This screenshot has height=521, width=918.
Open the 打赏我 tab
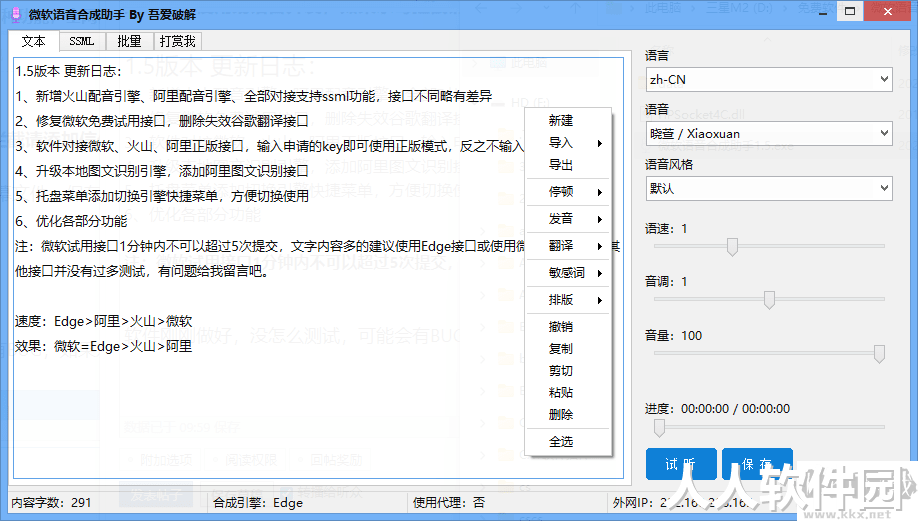pyautogui.click(x=177, y=42)
